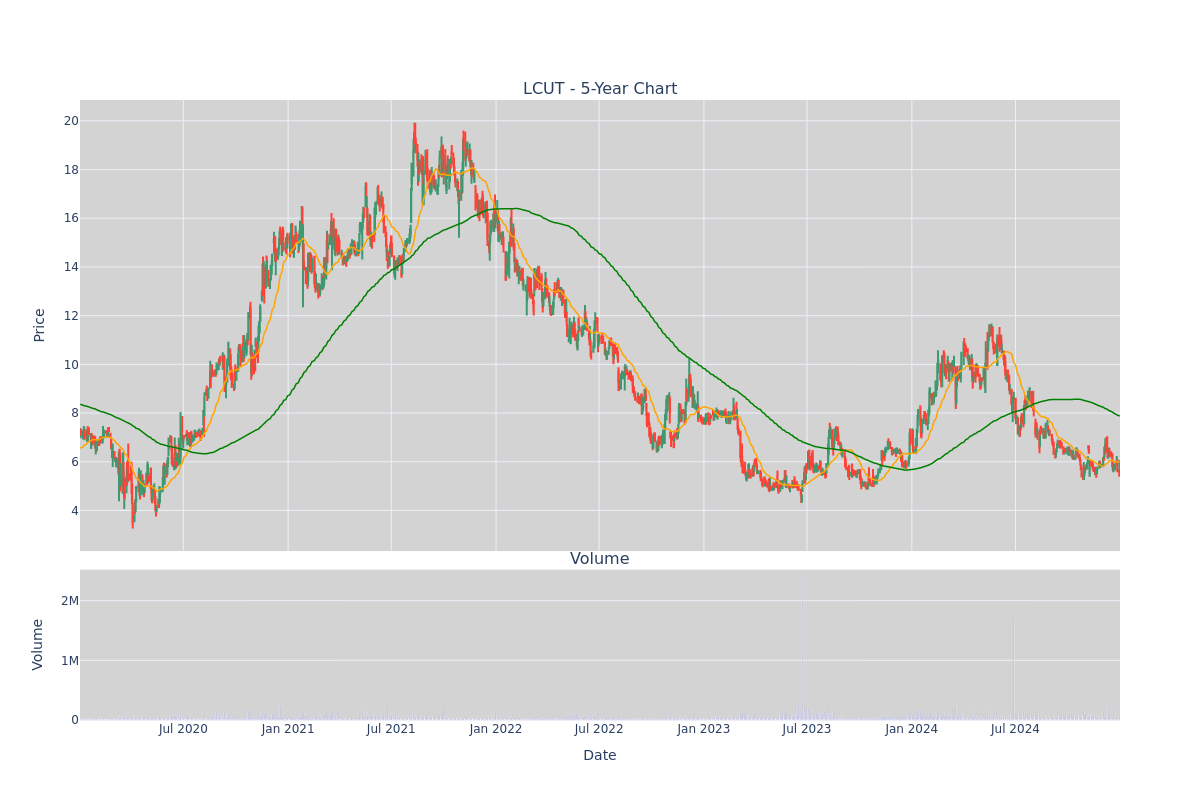
Task: Click the 'Jan 2024' date tick
Action: click(x=912, y=729)
